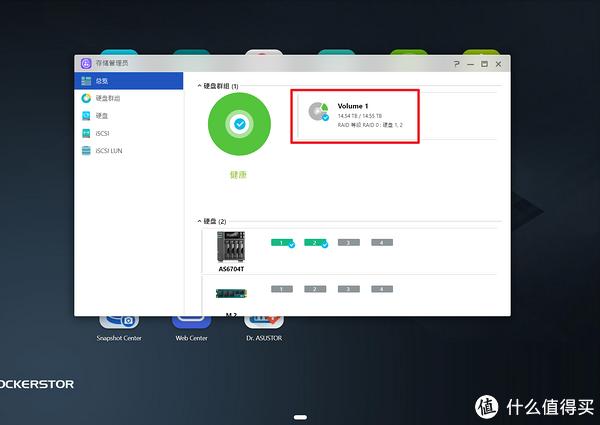
Task: Select M.2 slot 3 in the SSD row
Action: pyautogui.click(x=349, y=289)
